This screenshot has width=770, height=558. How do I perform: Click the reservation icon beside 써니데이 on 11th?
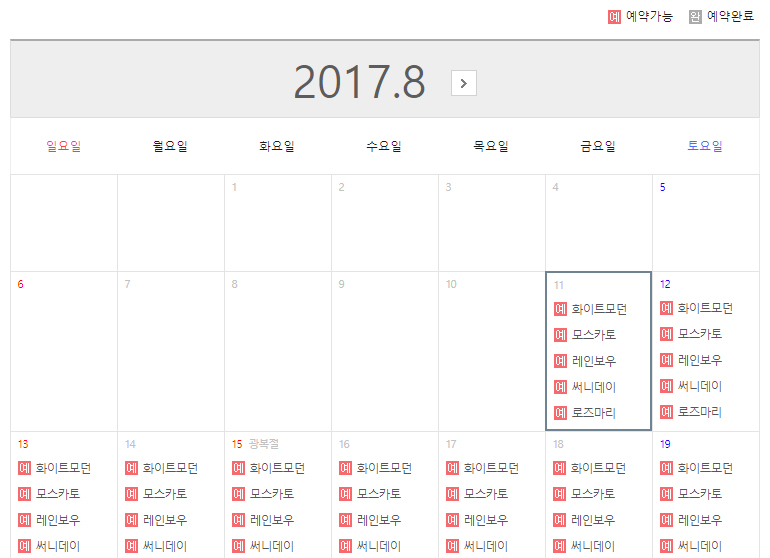(x=560, y=387)
